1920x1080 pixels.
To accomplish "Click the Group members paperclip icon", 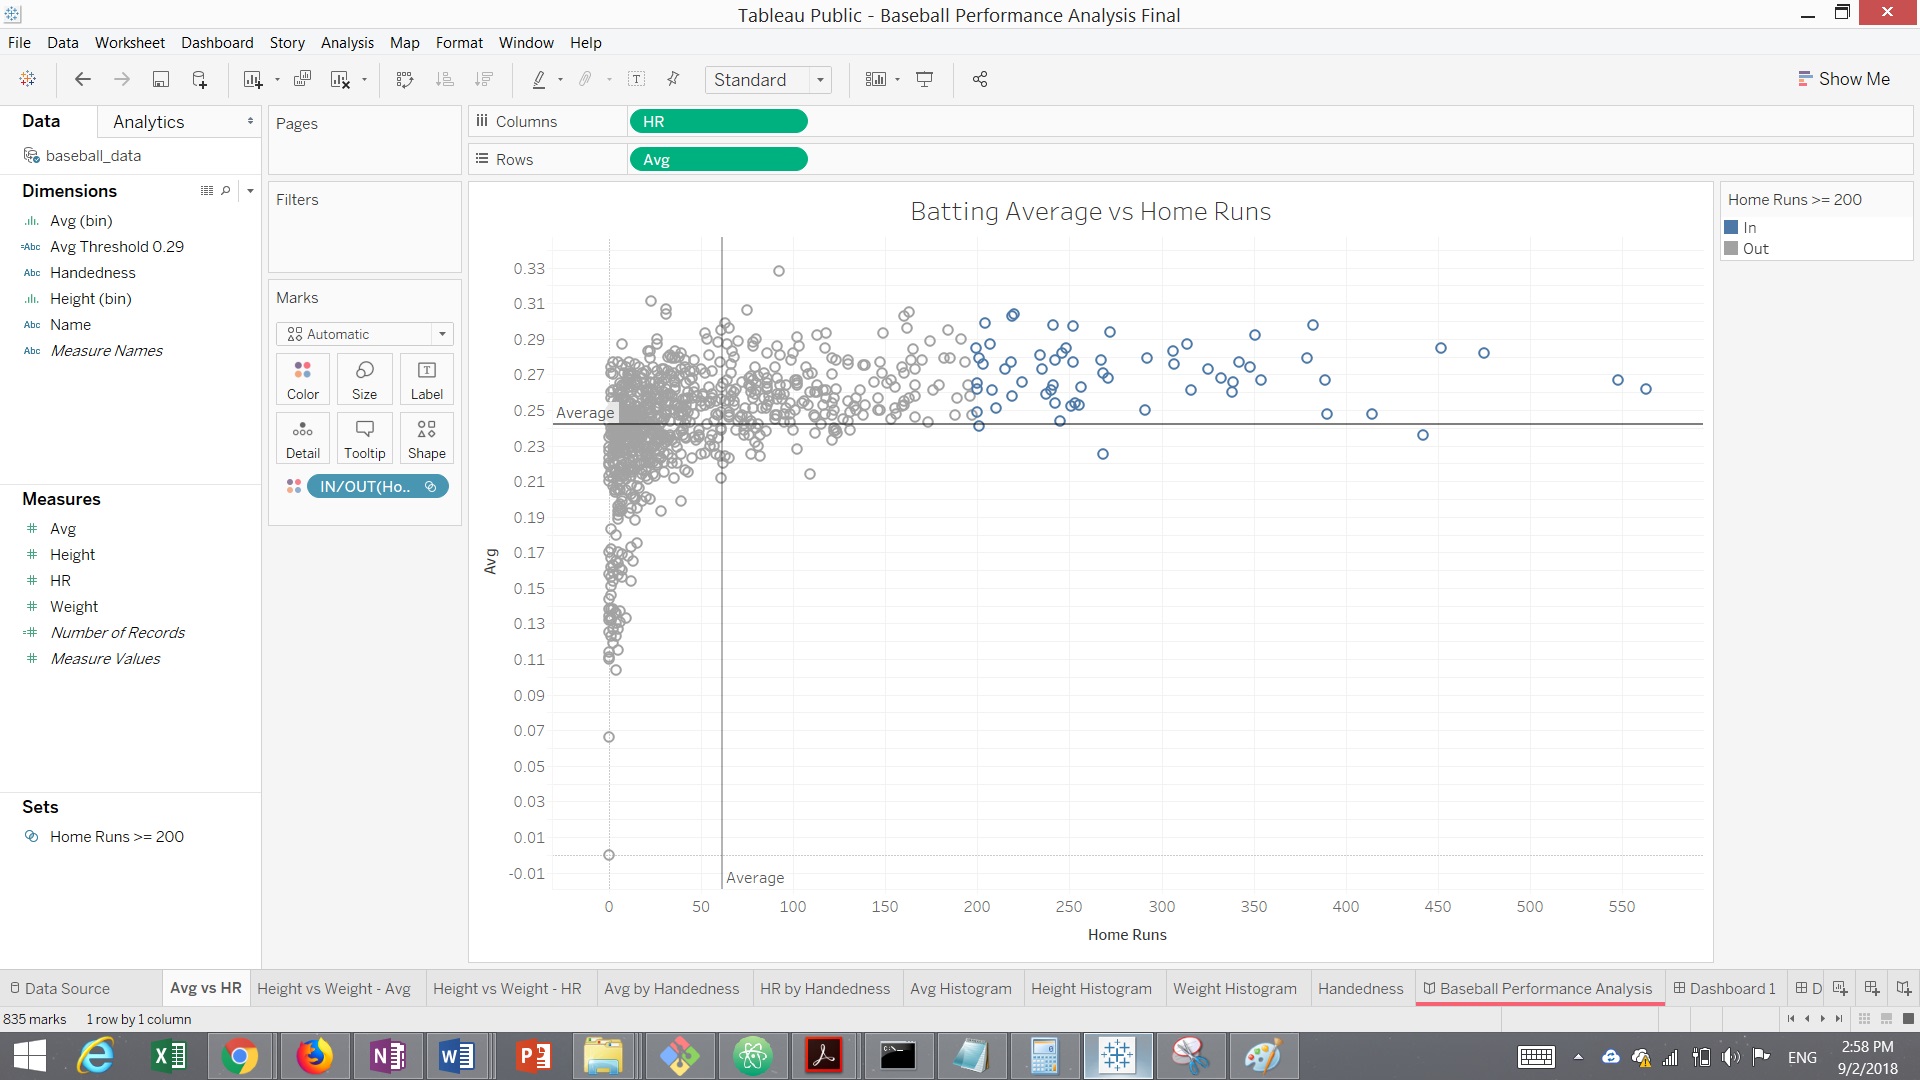I will point(586,79).
